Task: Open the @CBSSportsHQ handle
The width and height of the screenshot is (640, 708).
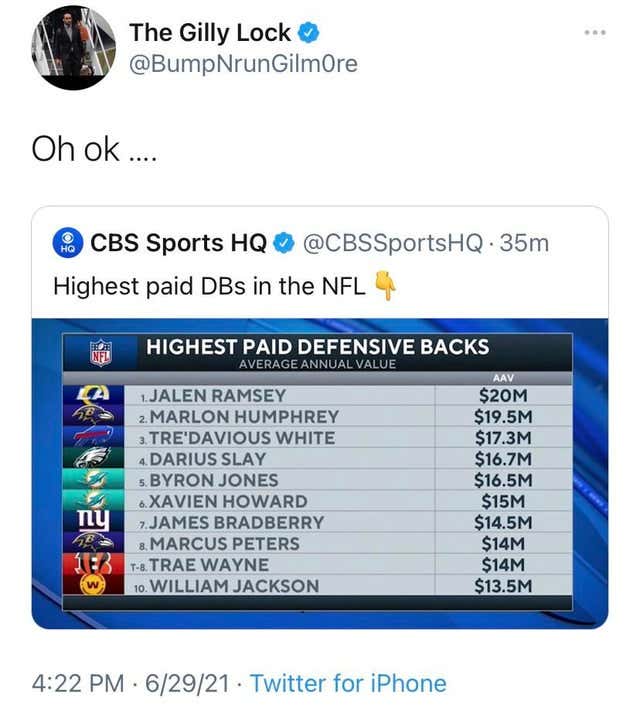Action: click(x=392, y=243)
